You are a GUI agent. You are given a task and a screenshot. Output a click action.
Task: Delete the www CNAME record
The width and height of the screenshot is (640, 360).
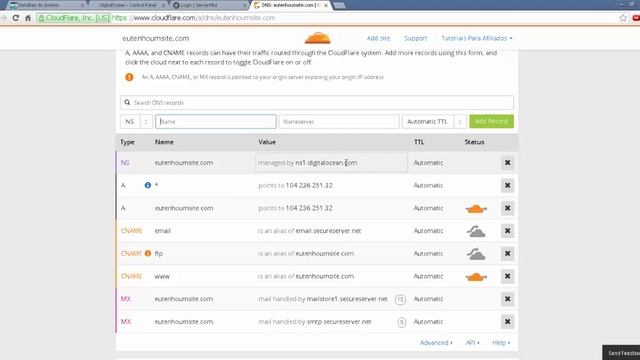pyautogui.click(x=507, y=276)
